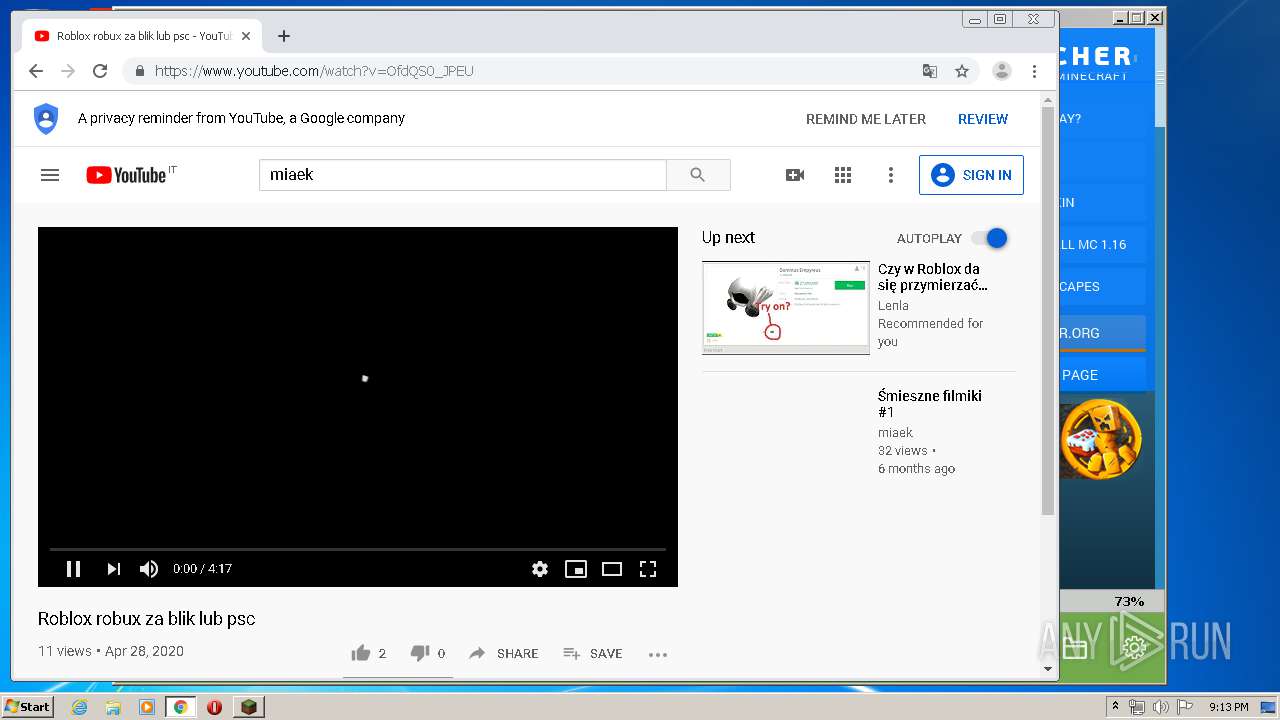Click SAVE to playlist

(593, 654)
